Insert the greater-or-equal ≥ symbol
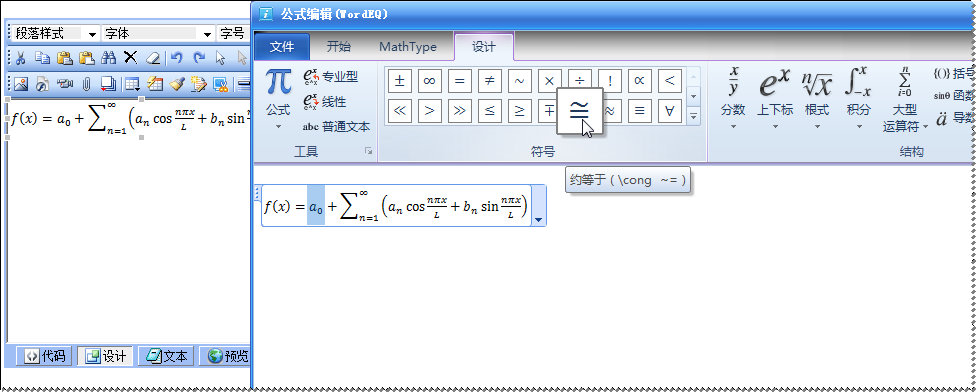The width and height of the screenshot is (976, 392). tap(520, 111)
